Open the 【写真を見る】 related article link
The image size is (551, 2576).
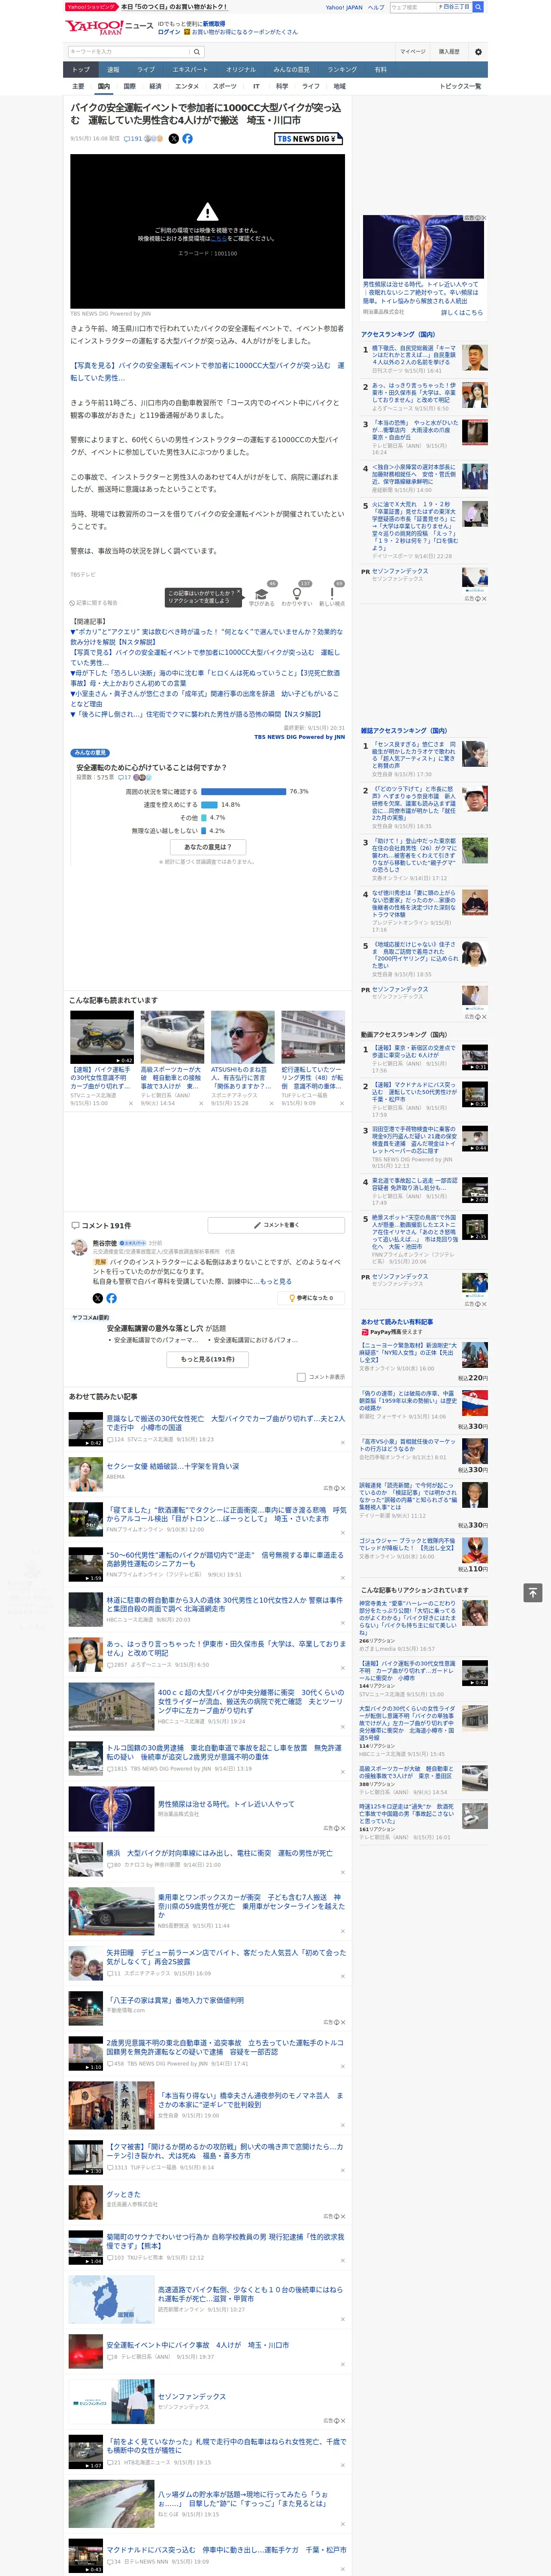pos(207,372)
